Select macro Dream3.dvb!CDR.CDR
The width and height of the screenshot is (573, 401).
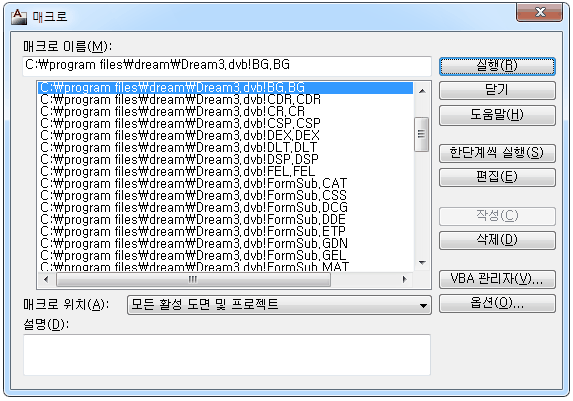pyautogui.click(x=225, y=100)
